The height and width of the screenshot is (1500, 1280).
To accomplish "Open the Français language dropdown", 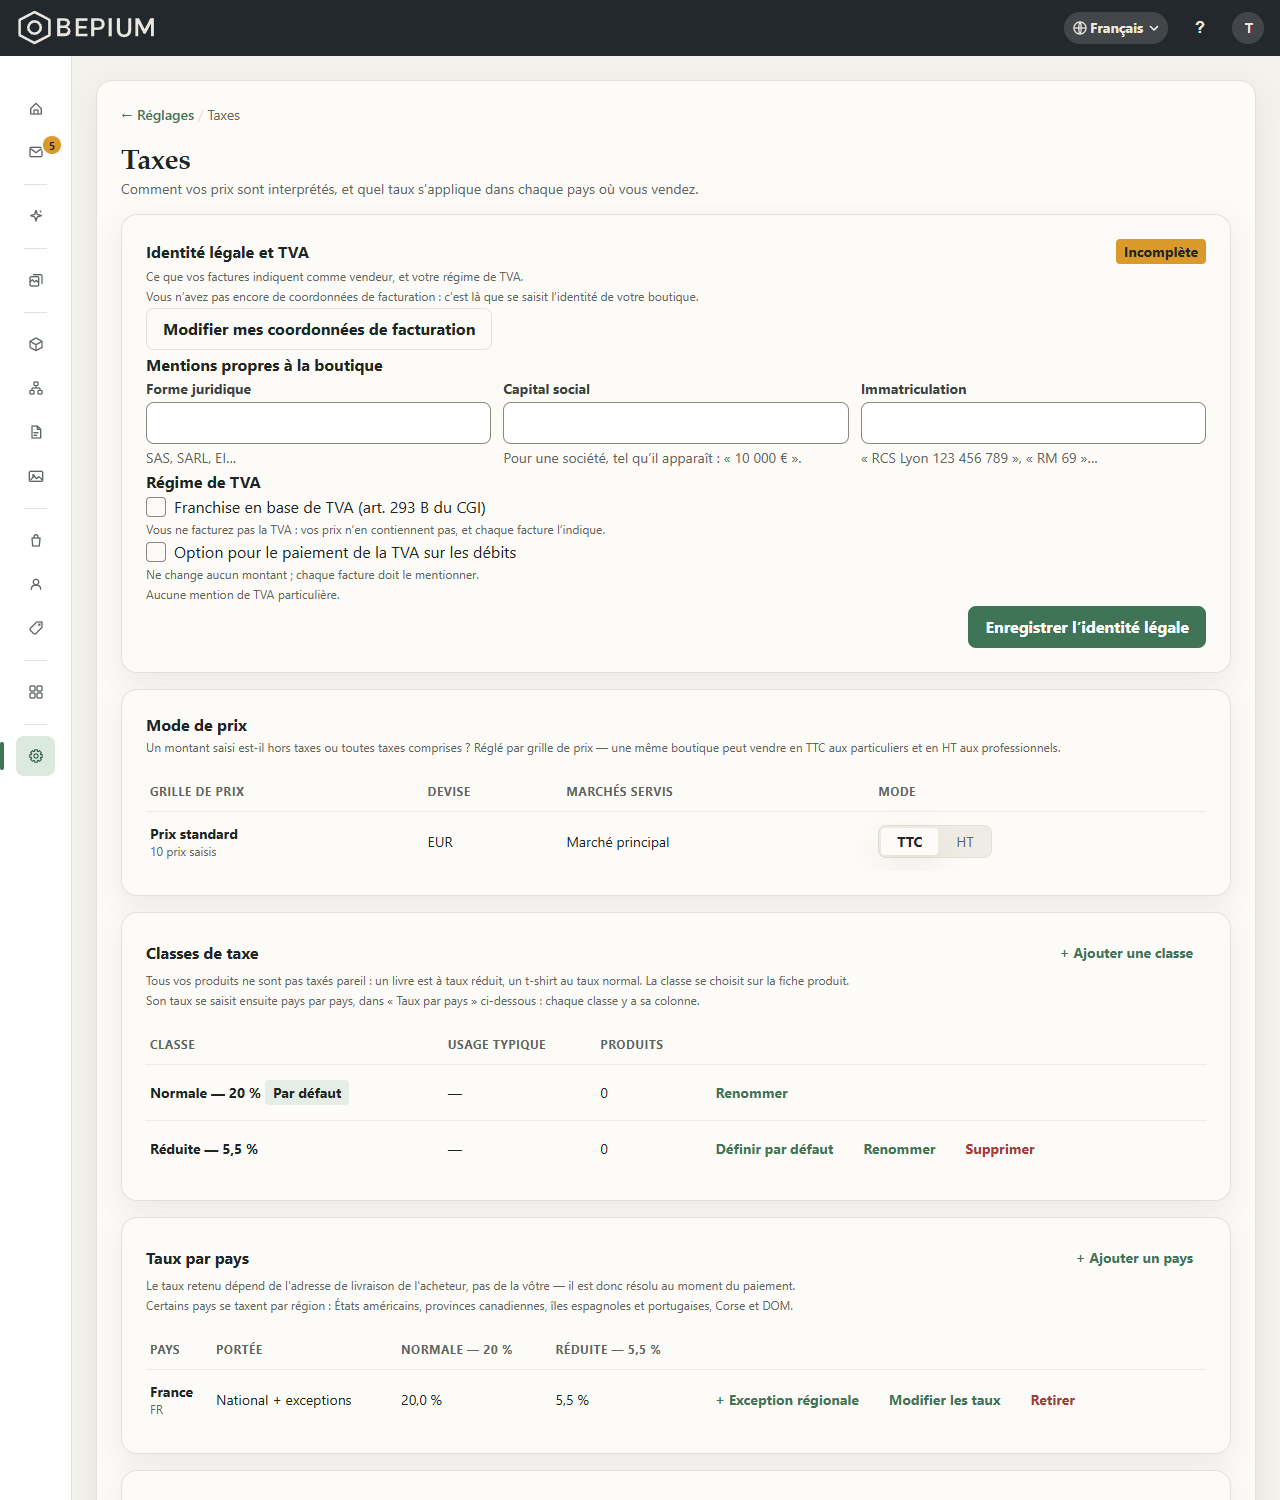I will (x=1116, y=28).
